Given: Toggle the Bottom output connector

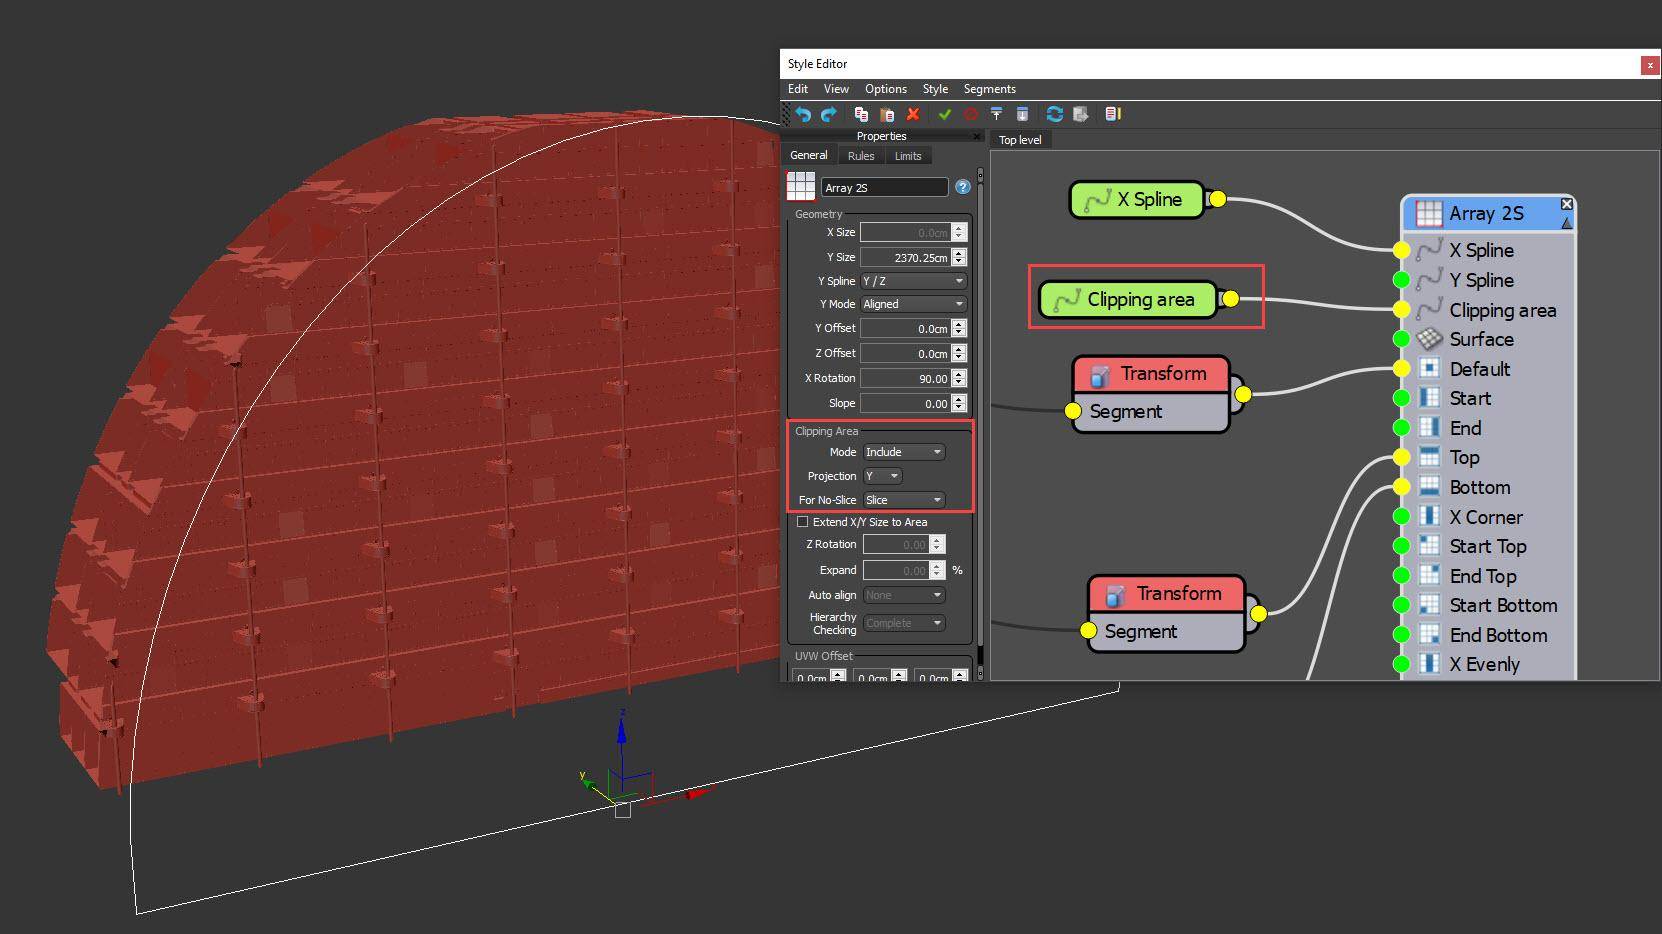Looking at the screenshot, I should pyautogui.click(x=1401, y=487).
